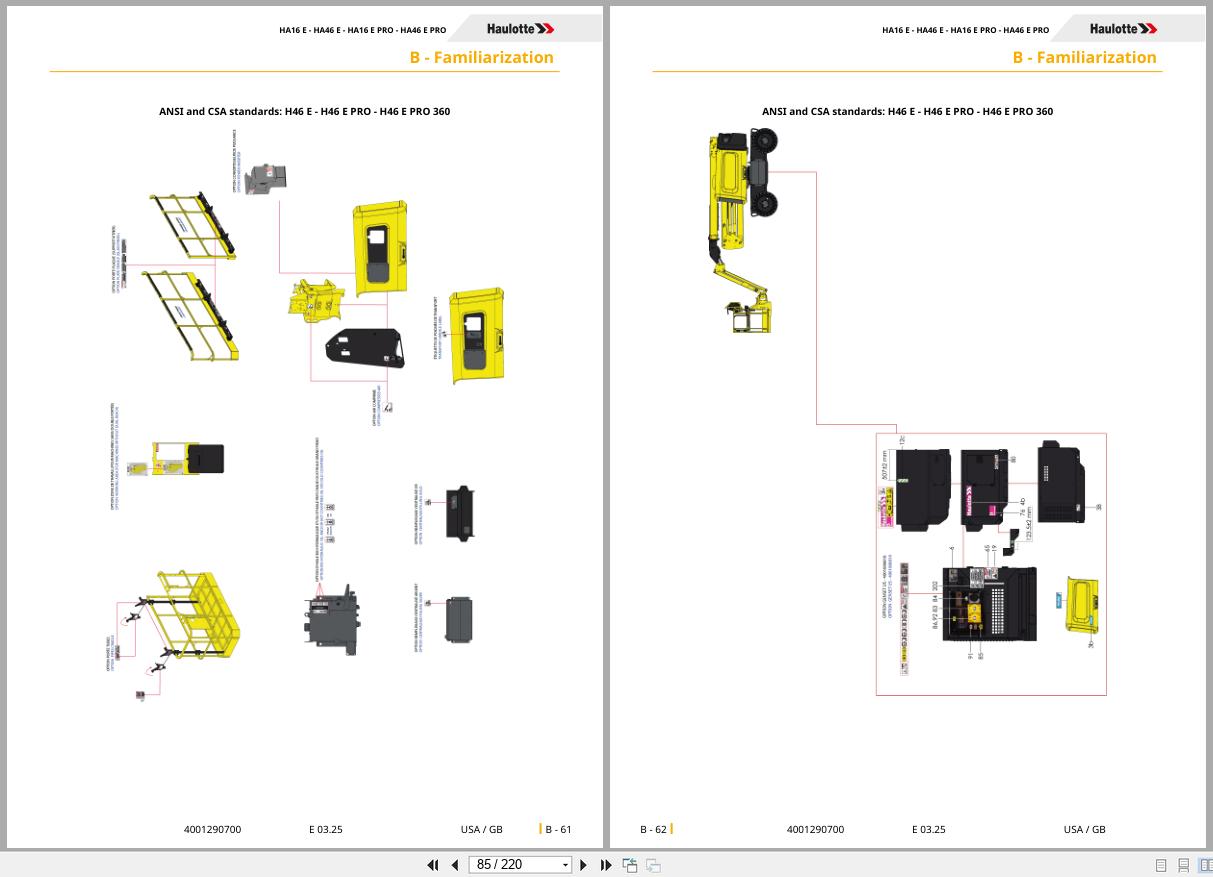Click 'B - Familiarization' heading on the right page
This screenshot has width=1213, height=877.
1084,57
